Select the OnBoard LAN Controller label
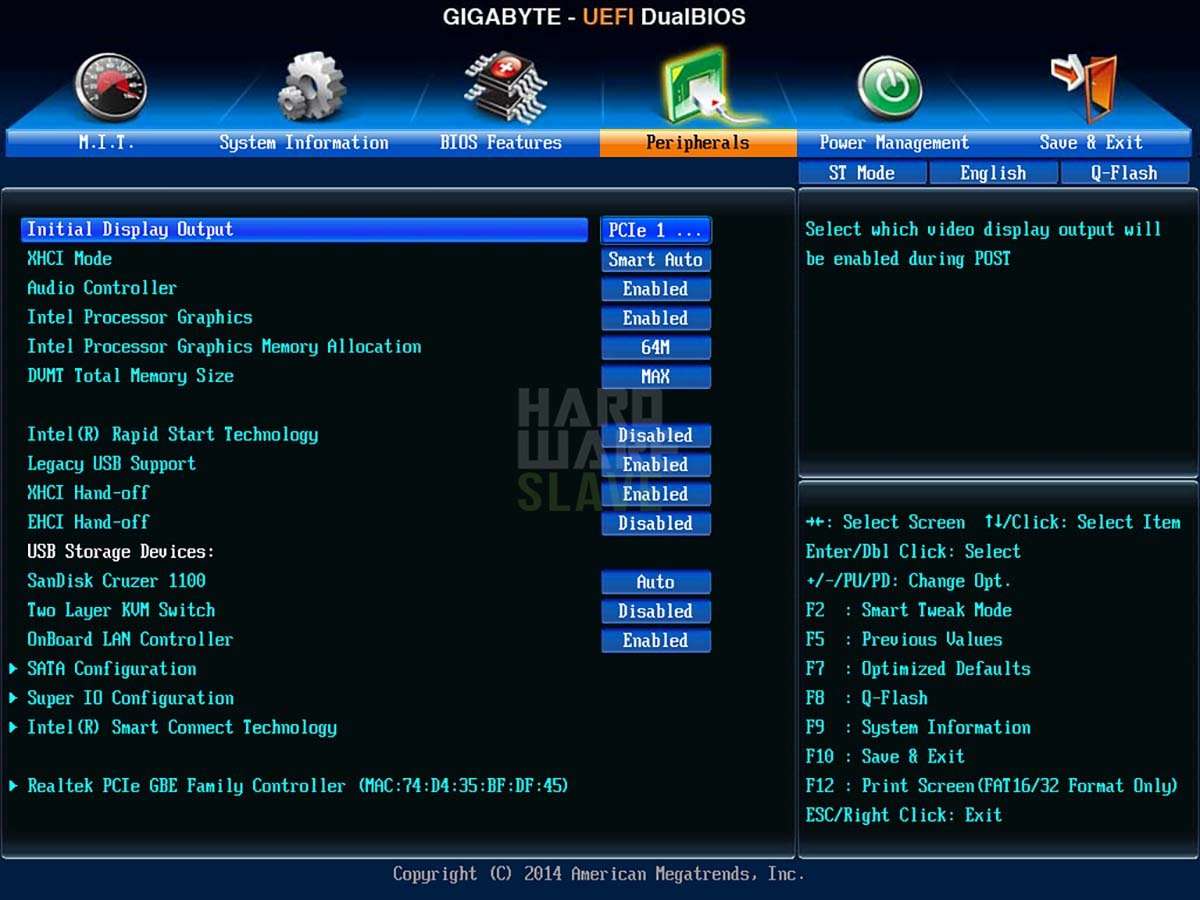 click(130, 639)
